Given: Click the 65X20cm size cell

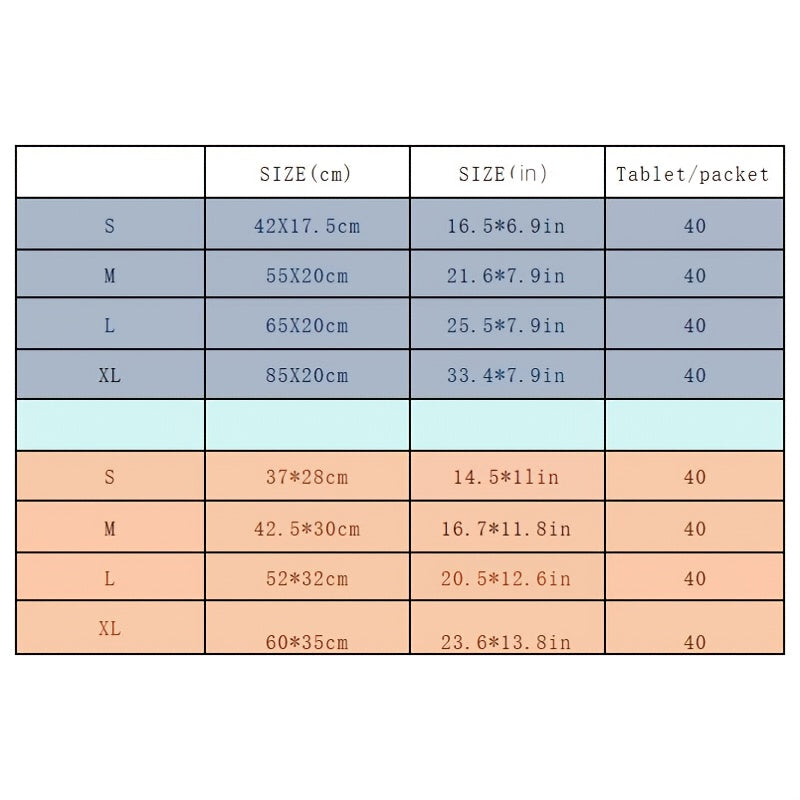Looking at the screenshot, I should [x=306, y=326].
